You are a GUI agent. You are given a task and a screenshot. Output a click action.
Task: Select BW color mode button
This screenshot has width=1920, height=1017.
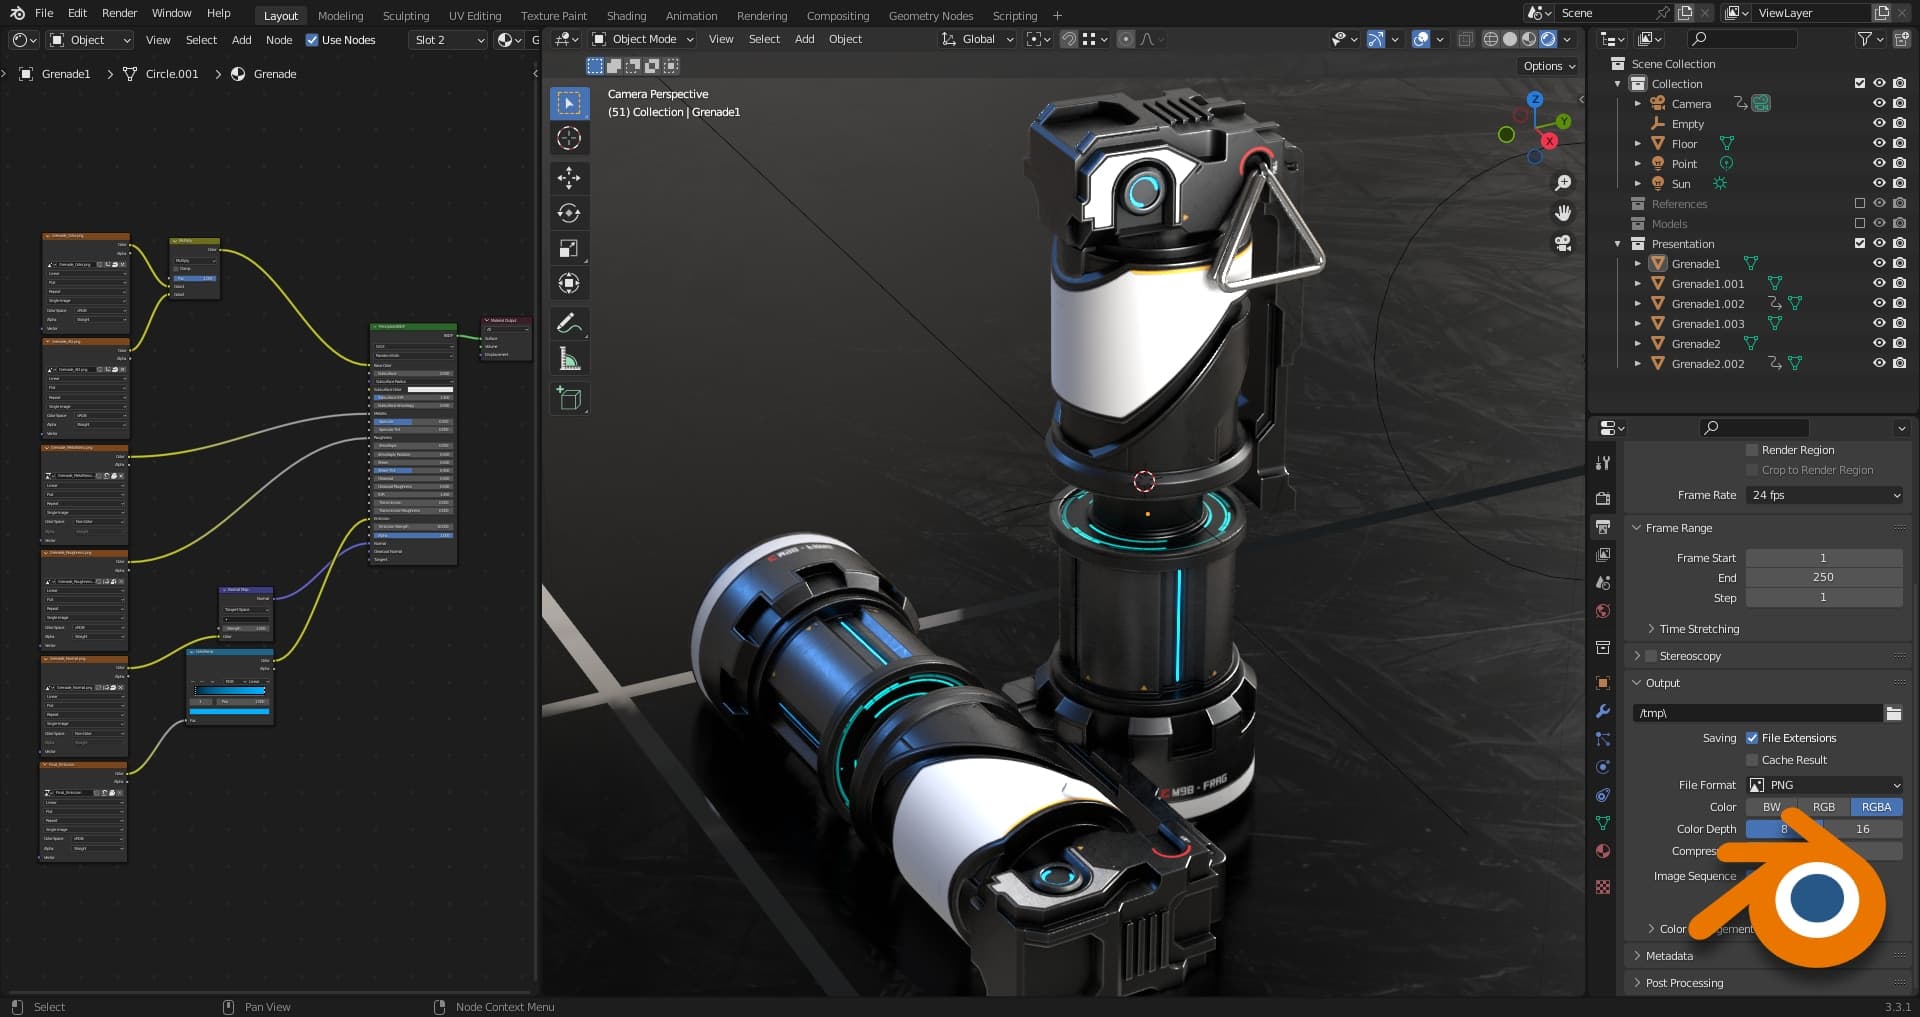coord(1772,807)
